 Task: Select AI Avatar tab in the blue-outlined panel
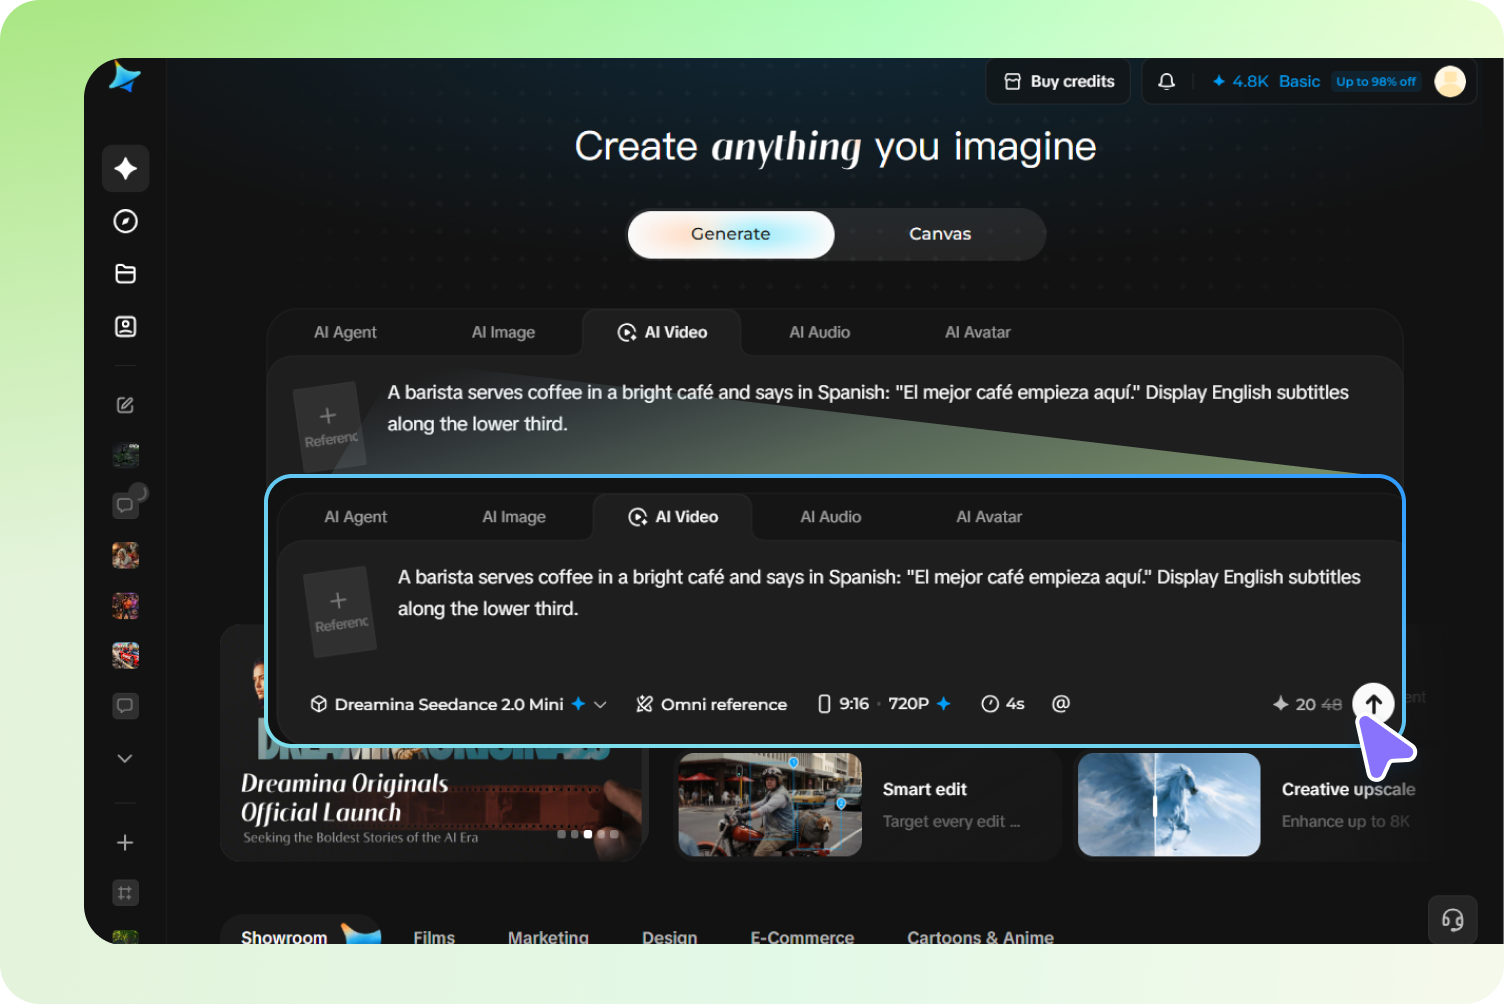989,517
